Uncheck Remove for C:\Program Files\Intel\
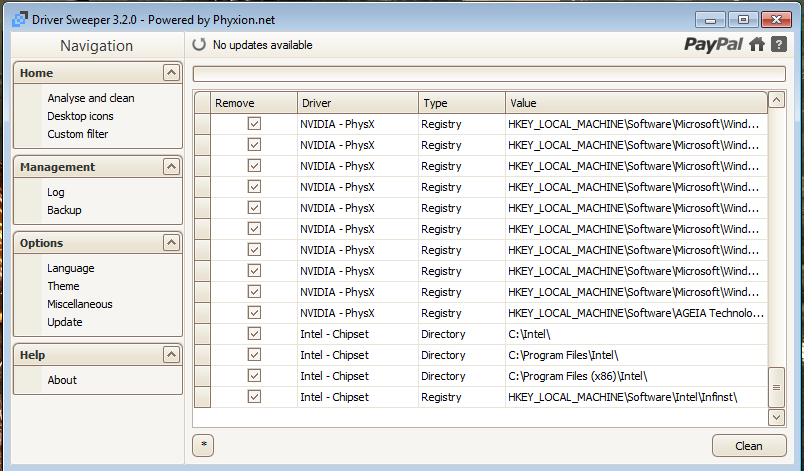The image size is (804, 471). tap(254, 355)
